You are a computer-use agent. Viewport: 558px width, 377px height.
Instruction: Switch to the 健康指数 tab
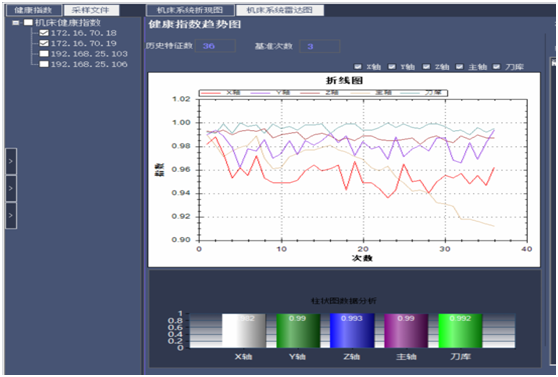(33, 10)
